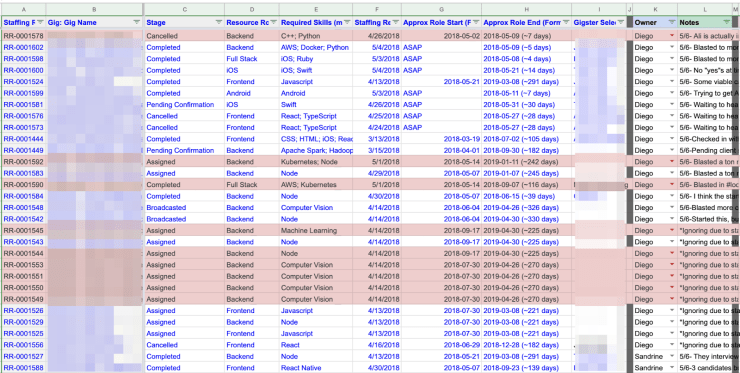This screenshot has width=740, height=373.
Task: Select Full Stack role in row RR-0001598
Action: (x=252, y=59)
